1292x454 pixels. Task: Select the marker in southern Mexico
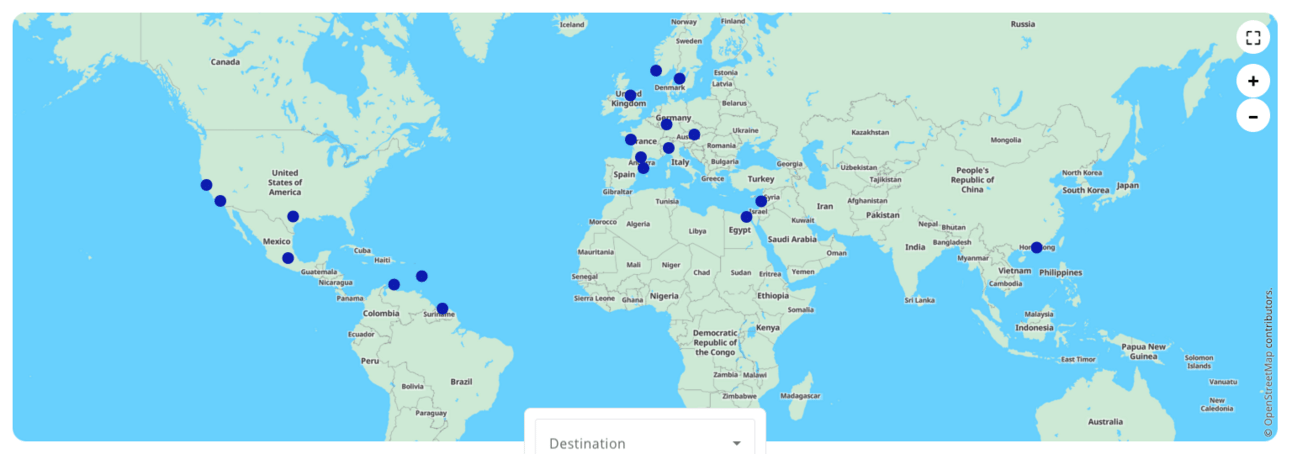tap(288, 258)
